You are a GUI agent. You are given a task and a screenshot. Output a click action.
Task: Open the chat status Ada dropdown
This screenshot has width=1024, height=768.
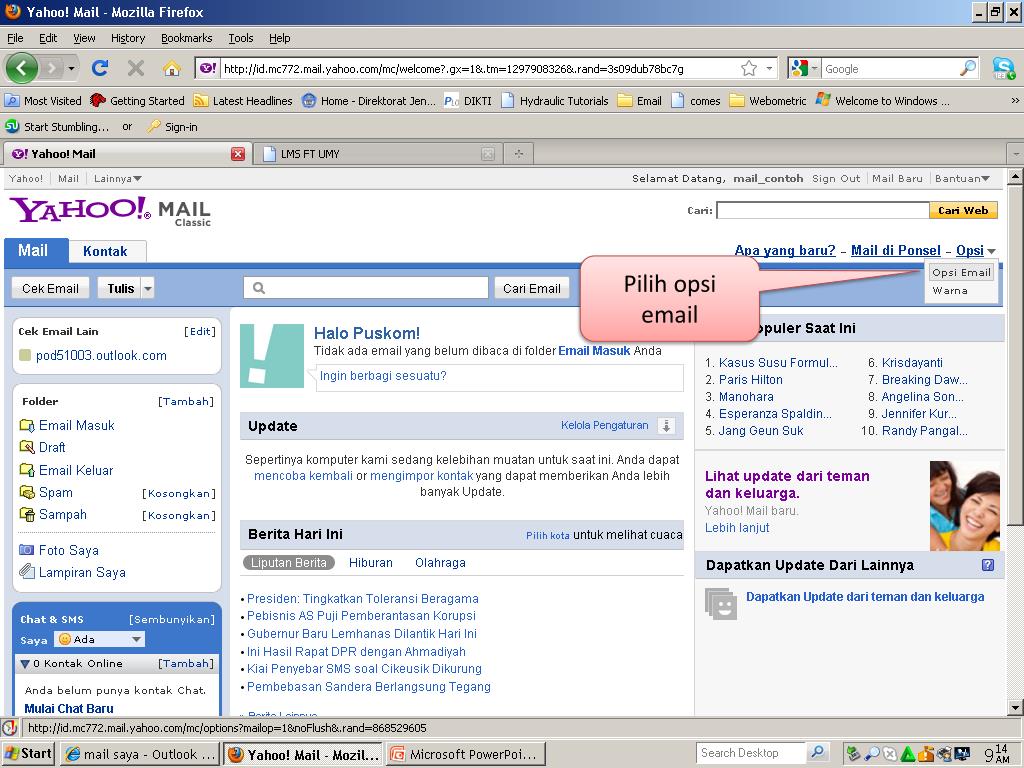[x=100, y=639]
